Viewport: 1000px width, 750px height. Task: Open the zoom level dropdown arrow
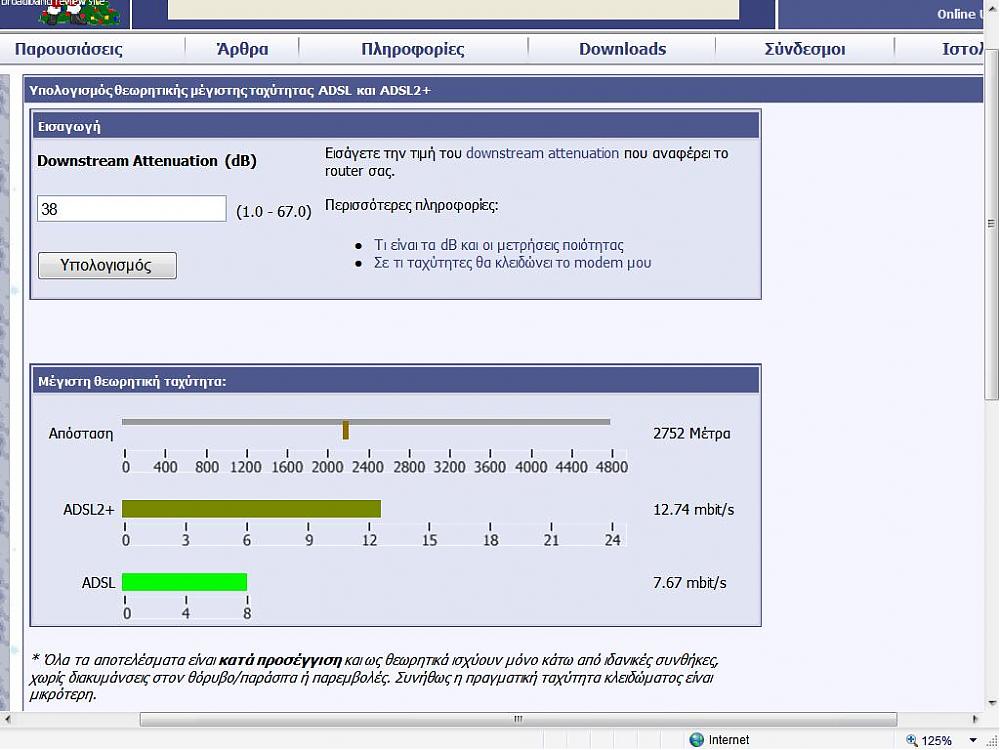(x=973, y=740)
